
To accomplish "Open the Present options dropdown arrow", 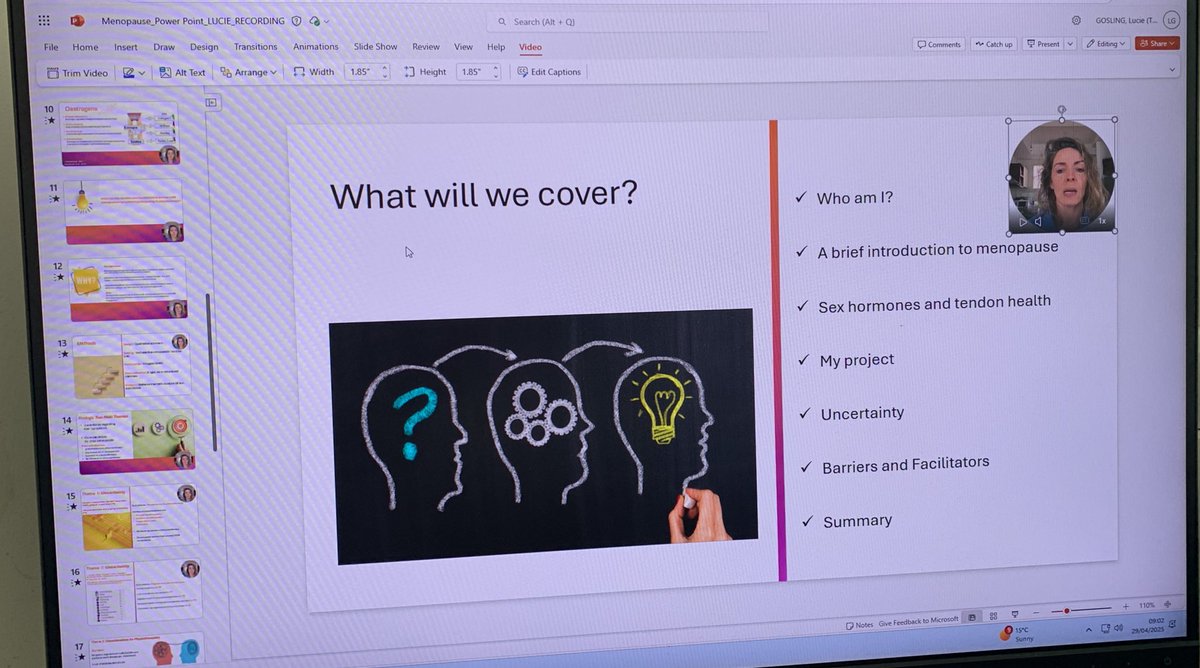I will pyautogui.click(x=1070, y=44).
